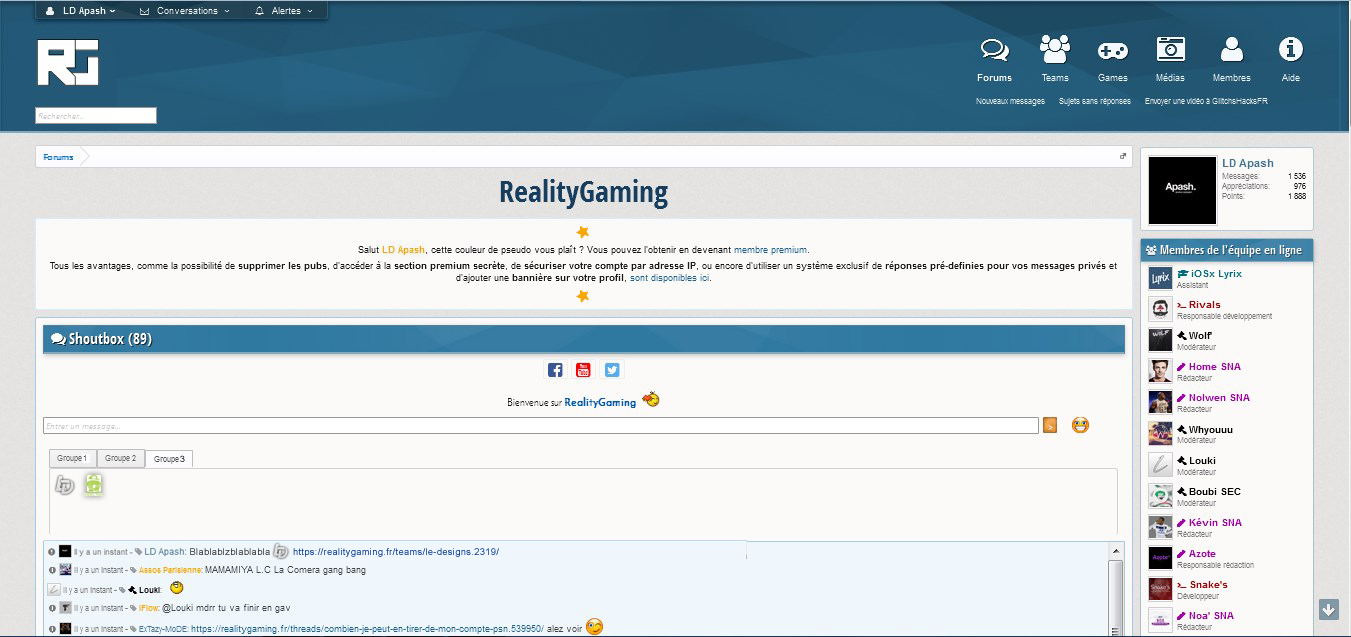This screenshot has height=637, width=1351.
Task: Open the shoutbox smiley picker
Action: tap(1080, 425)
